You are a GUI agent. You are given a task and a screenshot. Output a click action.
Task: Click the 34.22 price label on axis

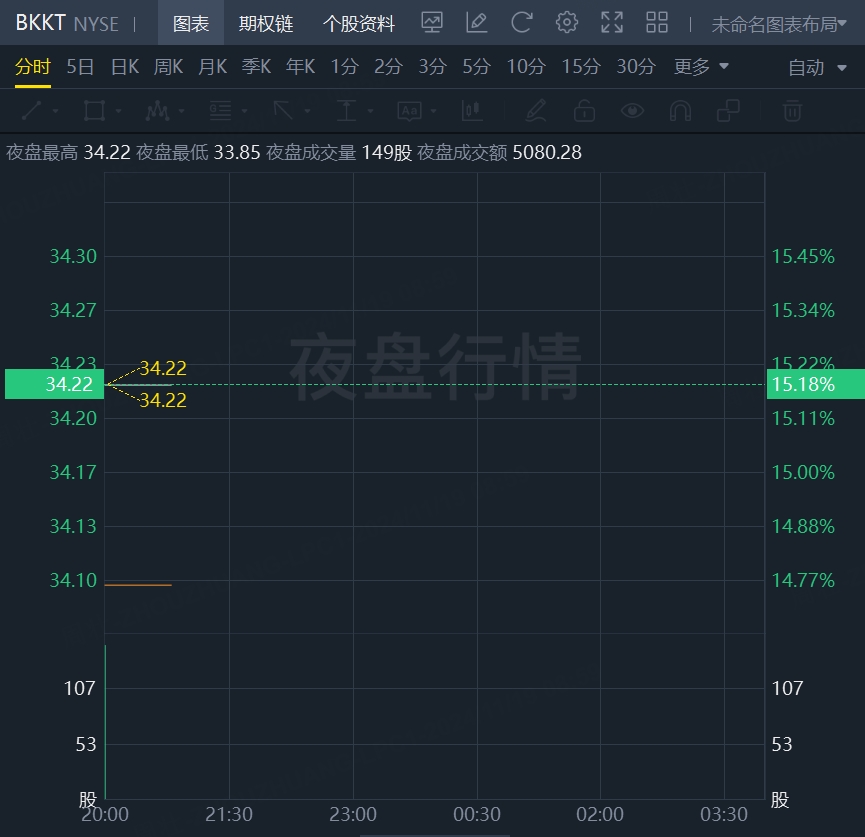(55, 384)
